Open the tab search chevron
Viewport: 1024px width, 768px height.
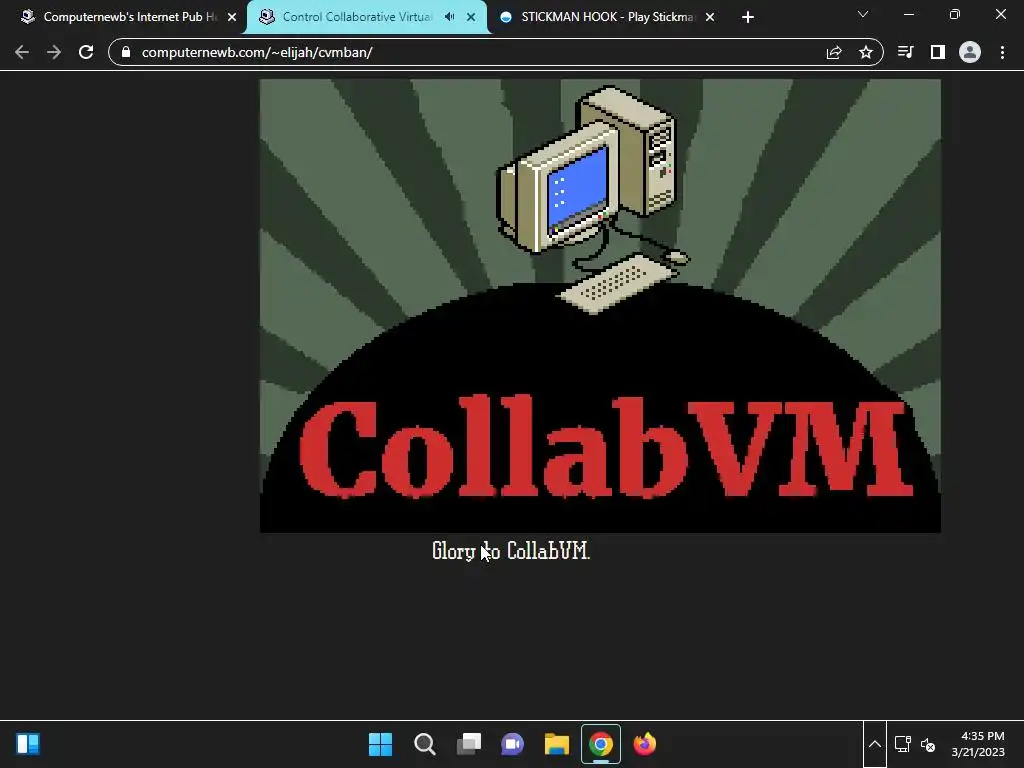(863, 14)
